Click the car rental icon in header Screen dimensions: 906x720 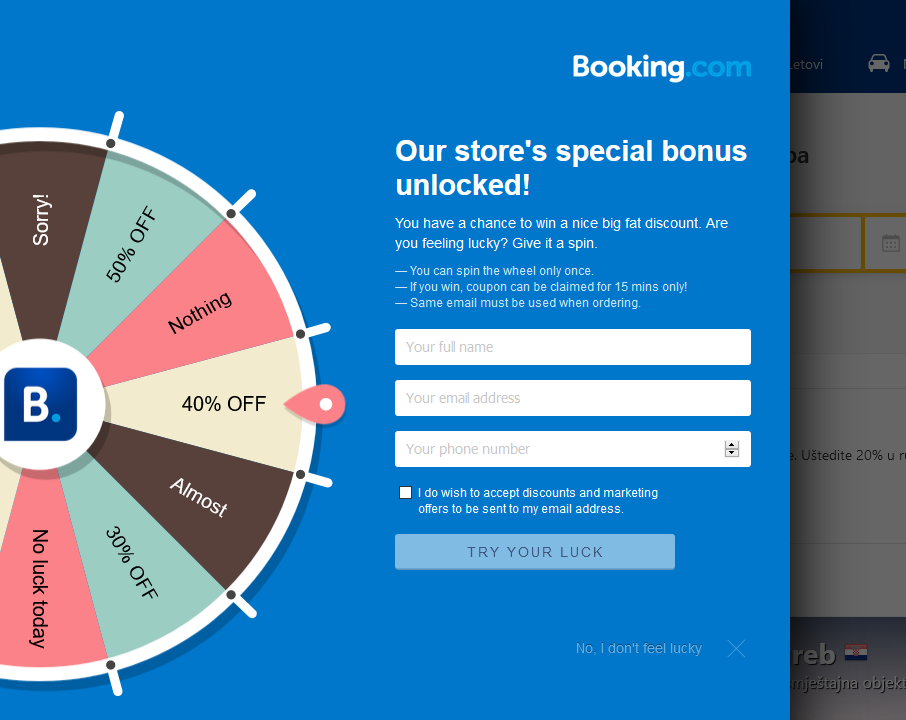tap(879, 64)
